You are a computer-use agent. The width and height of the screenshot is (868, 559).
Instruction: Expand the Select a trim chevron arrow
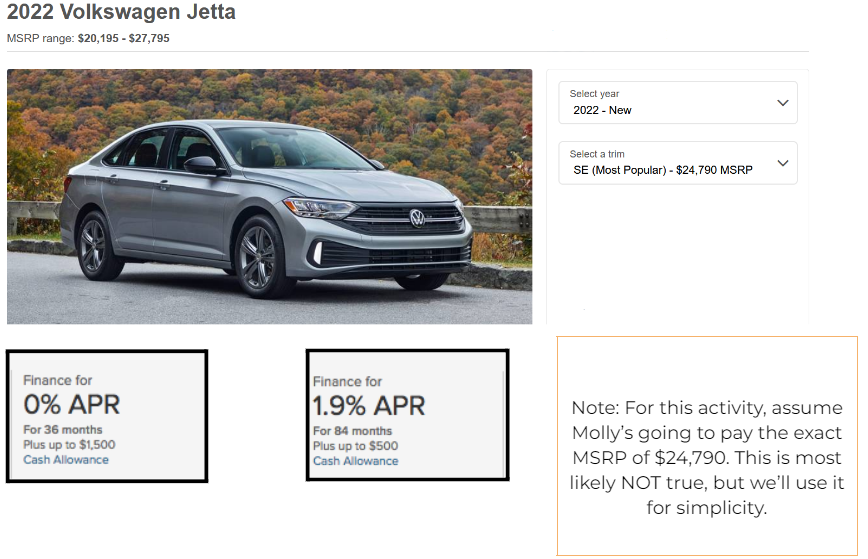click(x=782, y=162)
